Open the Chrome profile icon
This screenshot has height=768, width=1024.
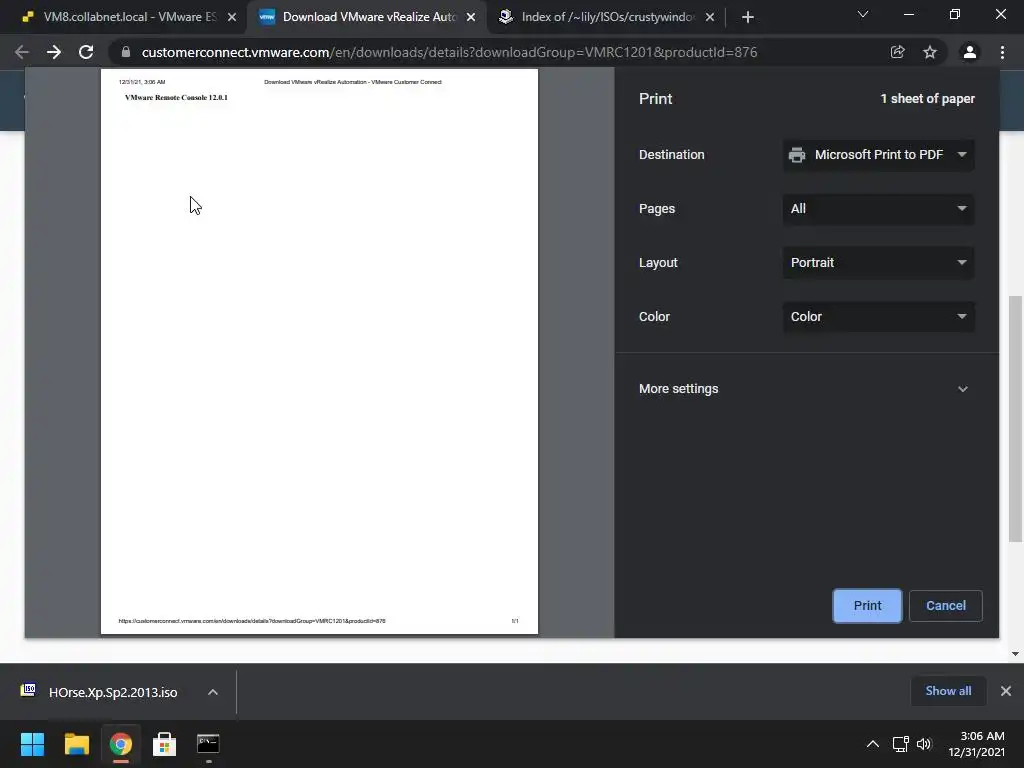pos(970,52)
